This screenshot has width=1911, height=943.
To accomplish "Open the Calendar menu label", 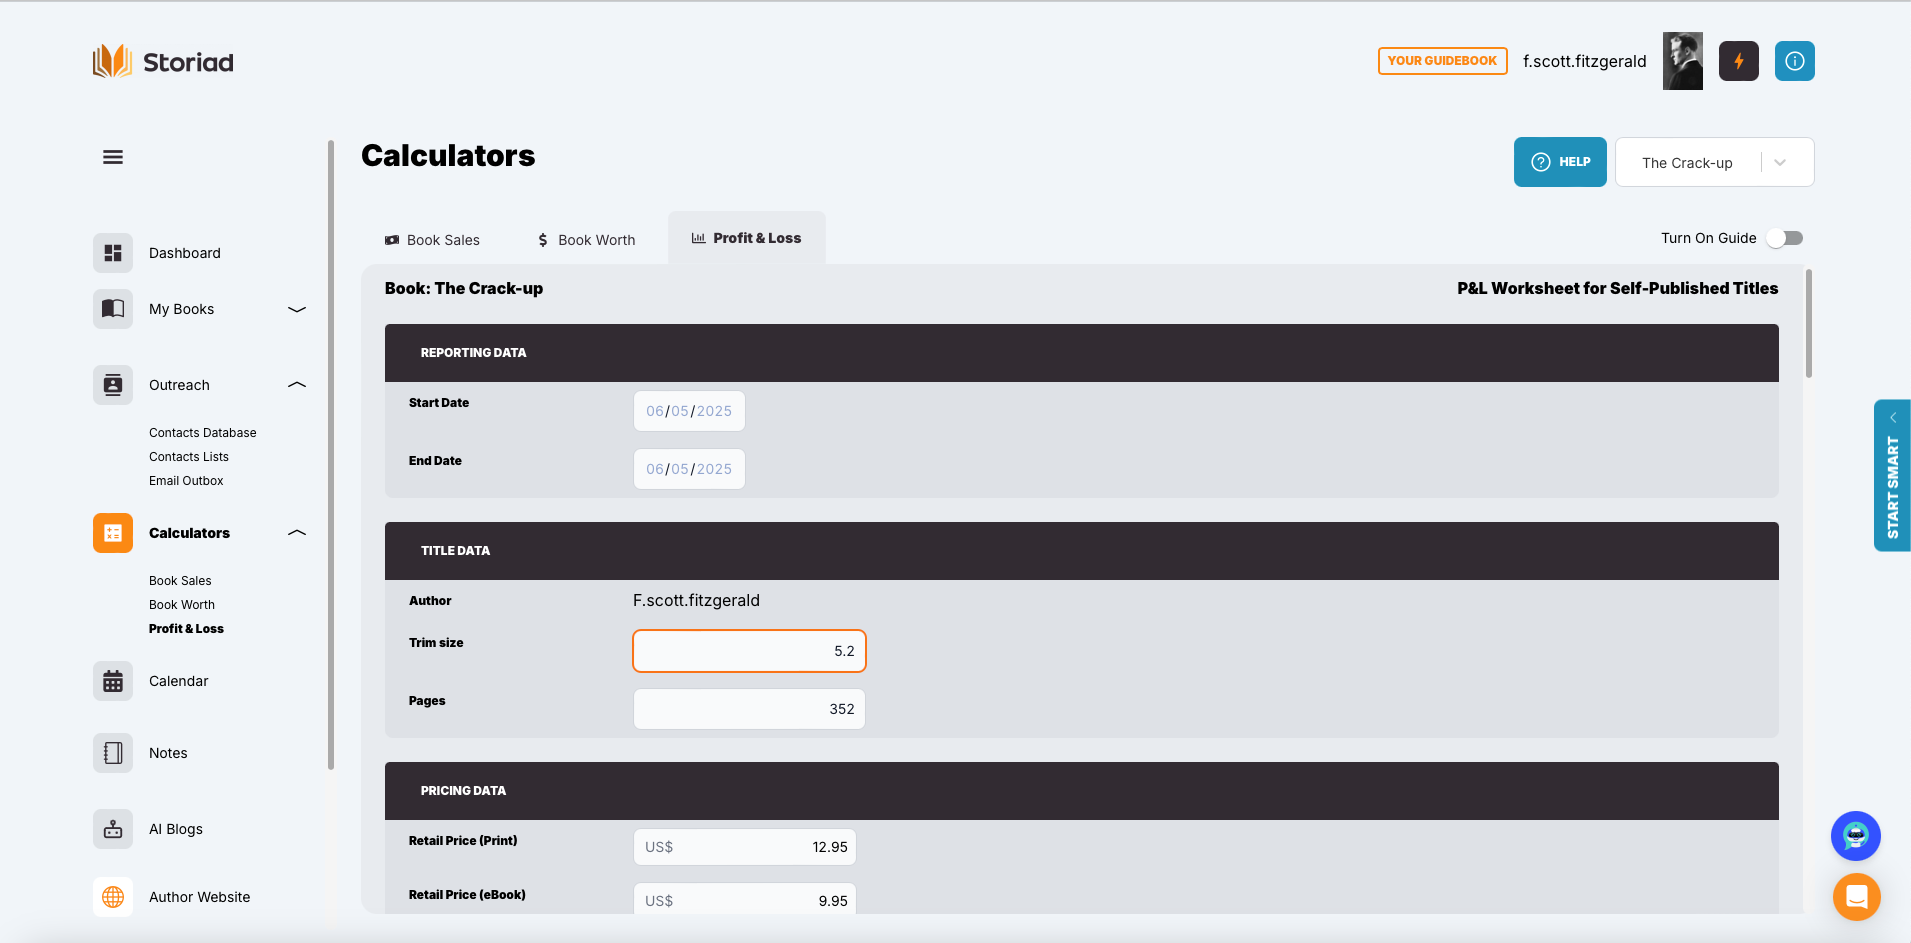I will pyautogui.click(x=179, y=681).
